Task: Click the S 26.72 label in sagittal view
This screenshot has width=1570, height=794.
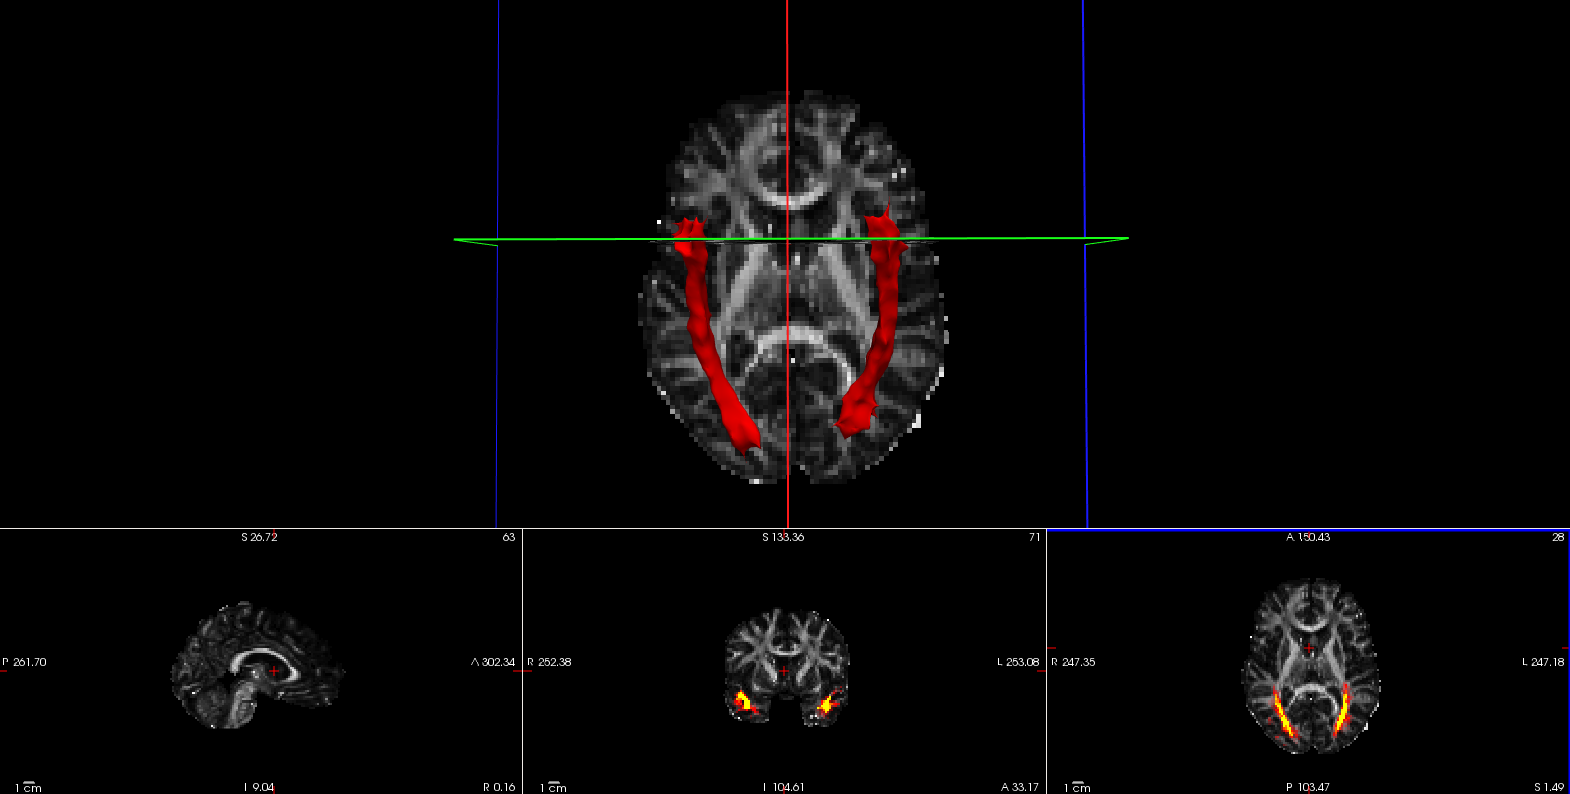Action: [x=259, y=538]
